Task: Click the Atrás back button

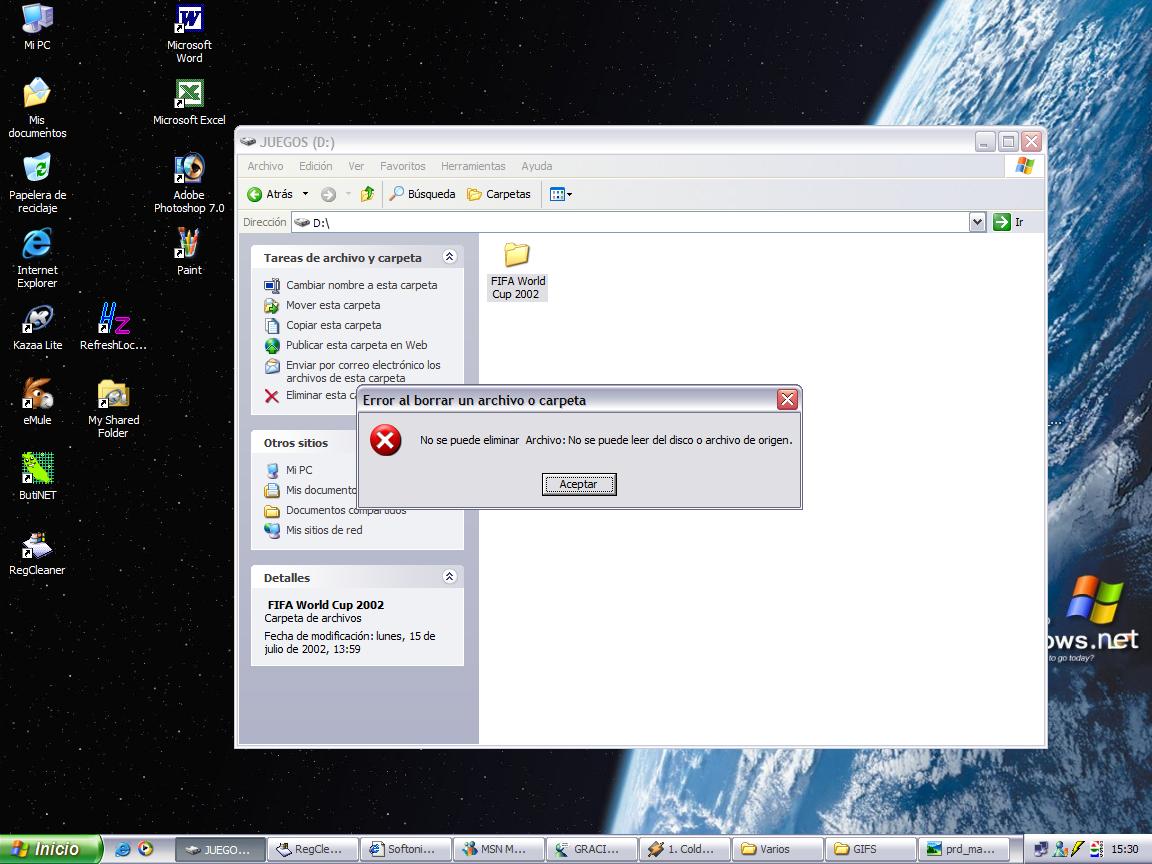Action: (270, 194)
